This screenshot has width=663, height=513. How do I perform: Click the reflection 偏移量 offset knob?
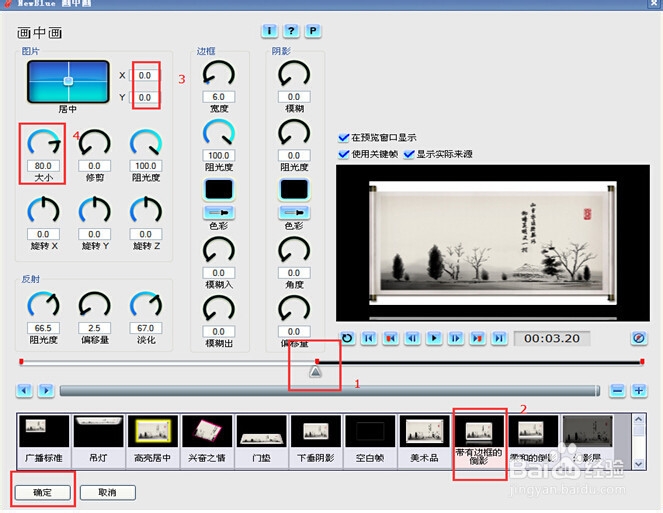[95, 305]
